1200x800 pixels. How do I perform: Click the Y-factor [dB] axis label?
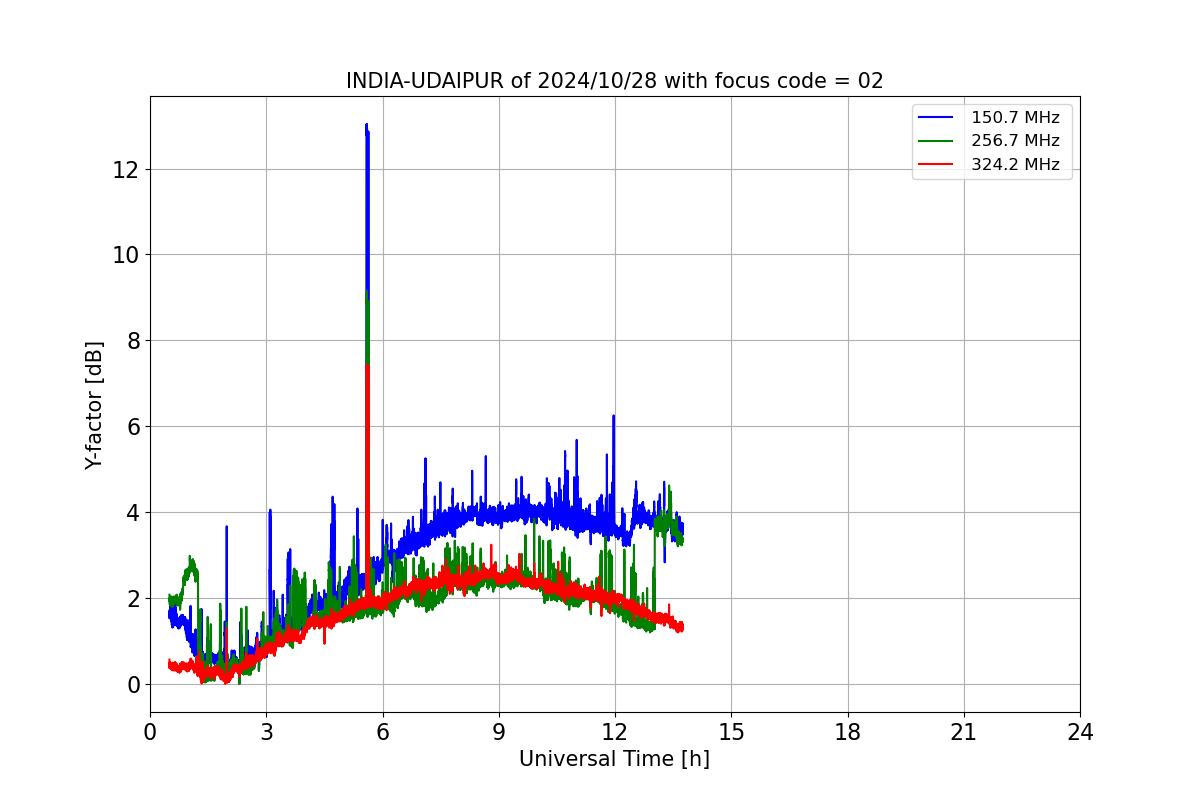[x=94, y=404]
